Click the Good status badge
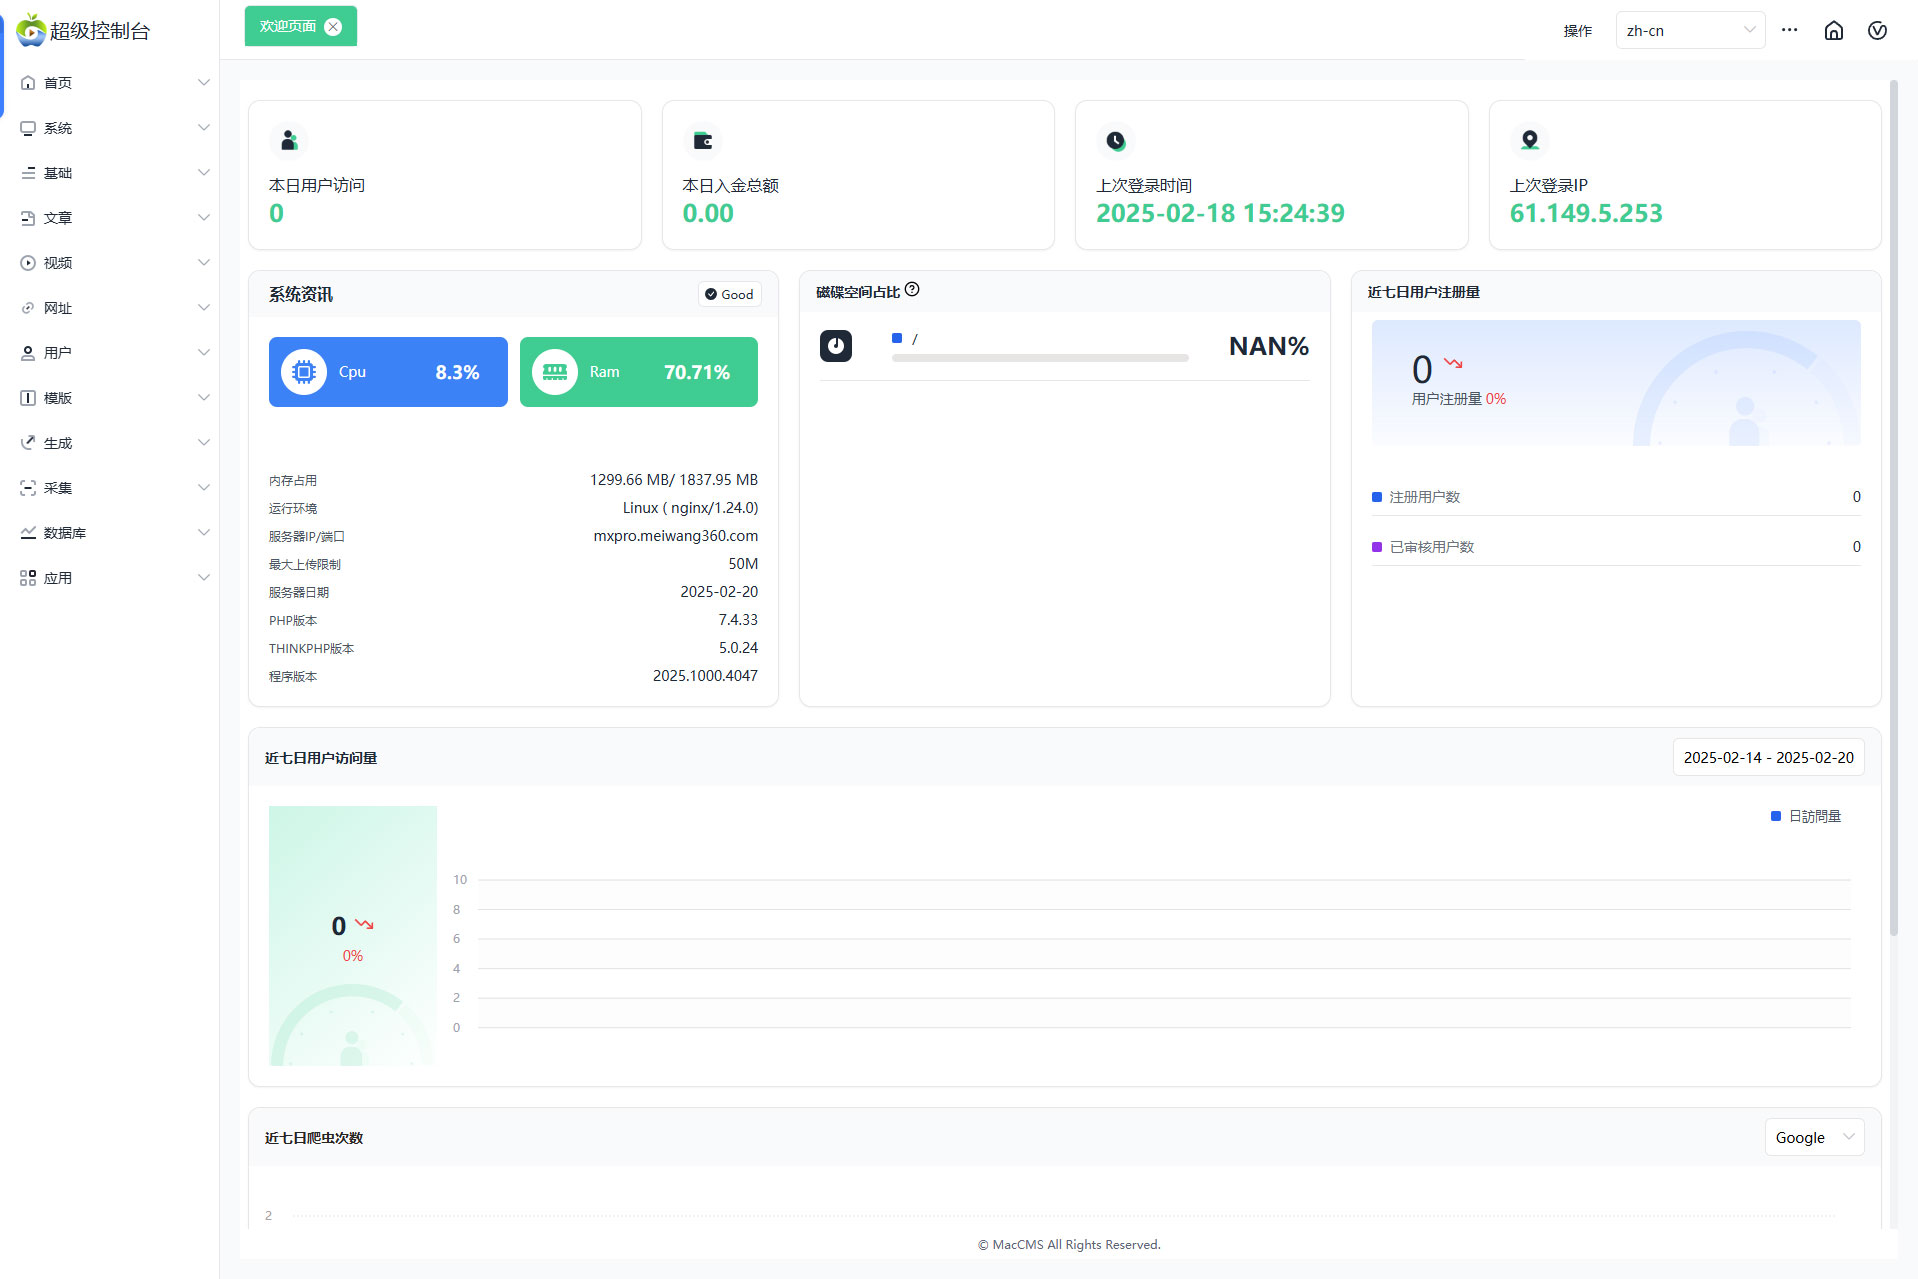This screenshot has height=1279, width=1918. (729, 294)
